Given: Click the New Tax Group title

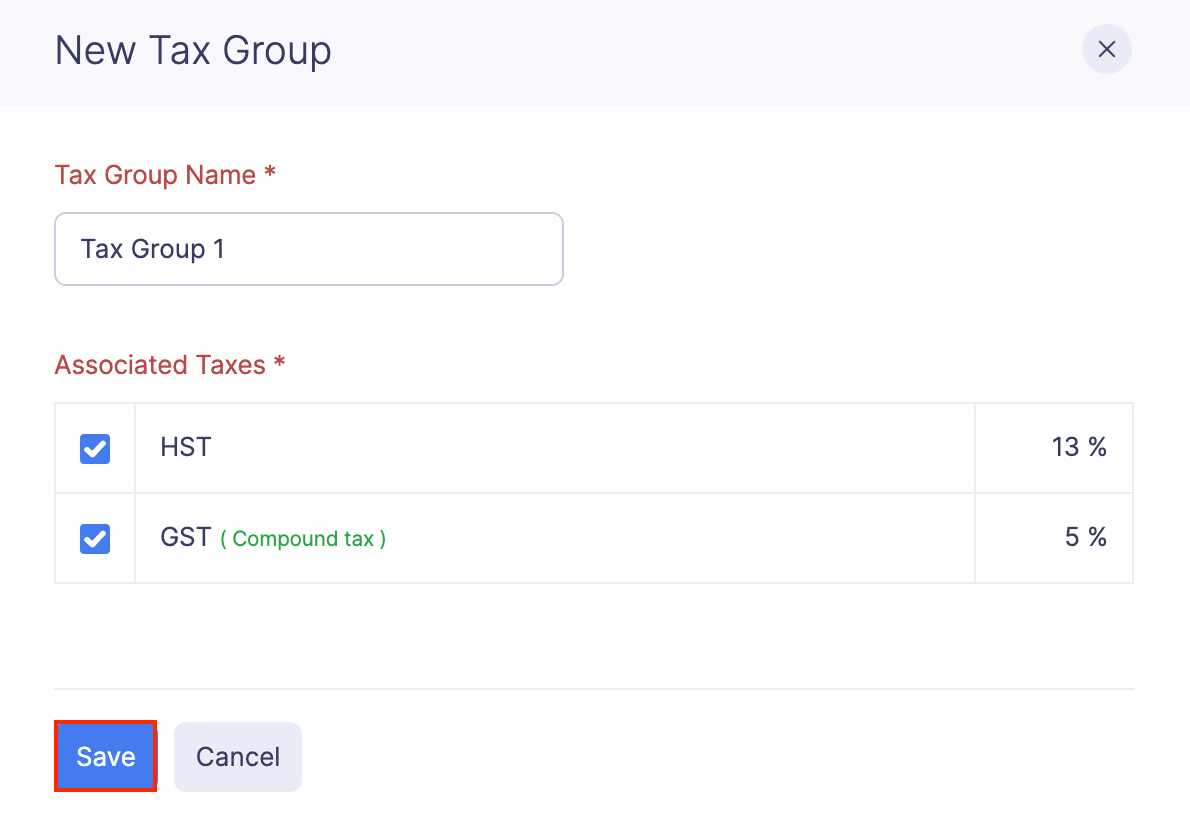Looking at the screenshot, I should coord(192,51).
